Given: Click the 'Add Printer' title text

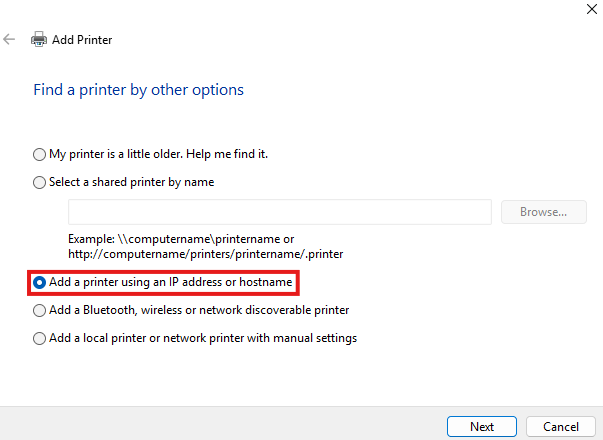Looking at the screenshot, I should (x=82, y=40).
